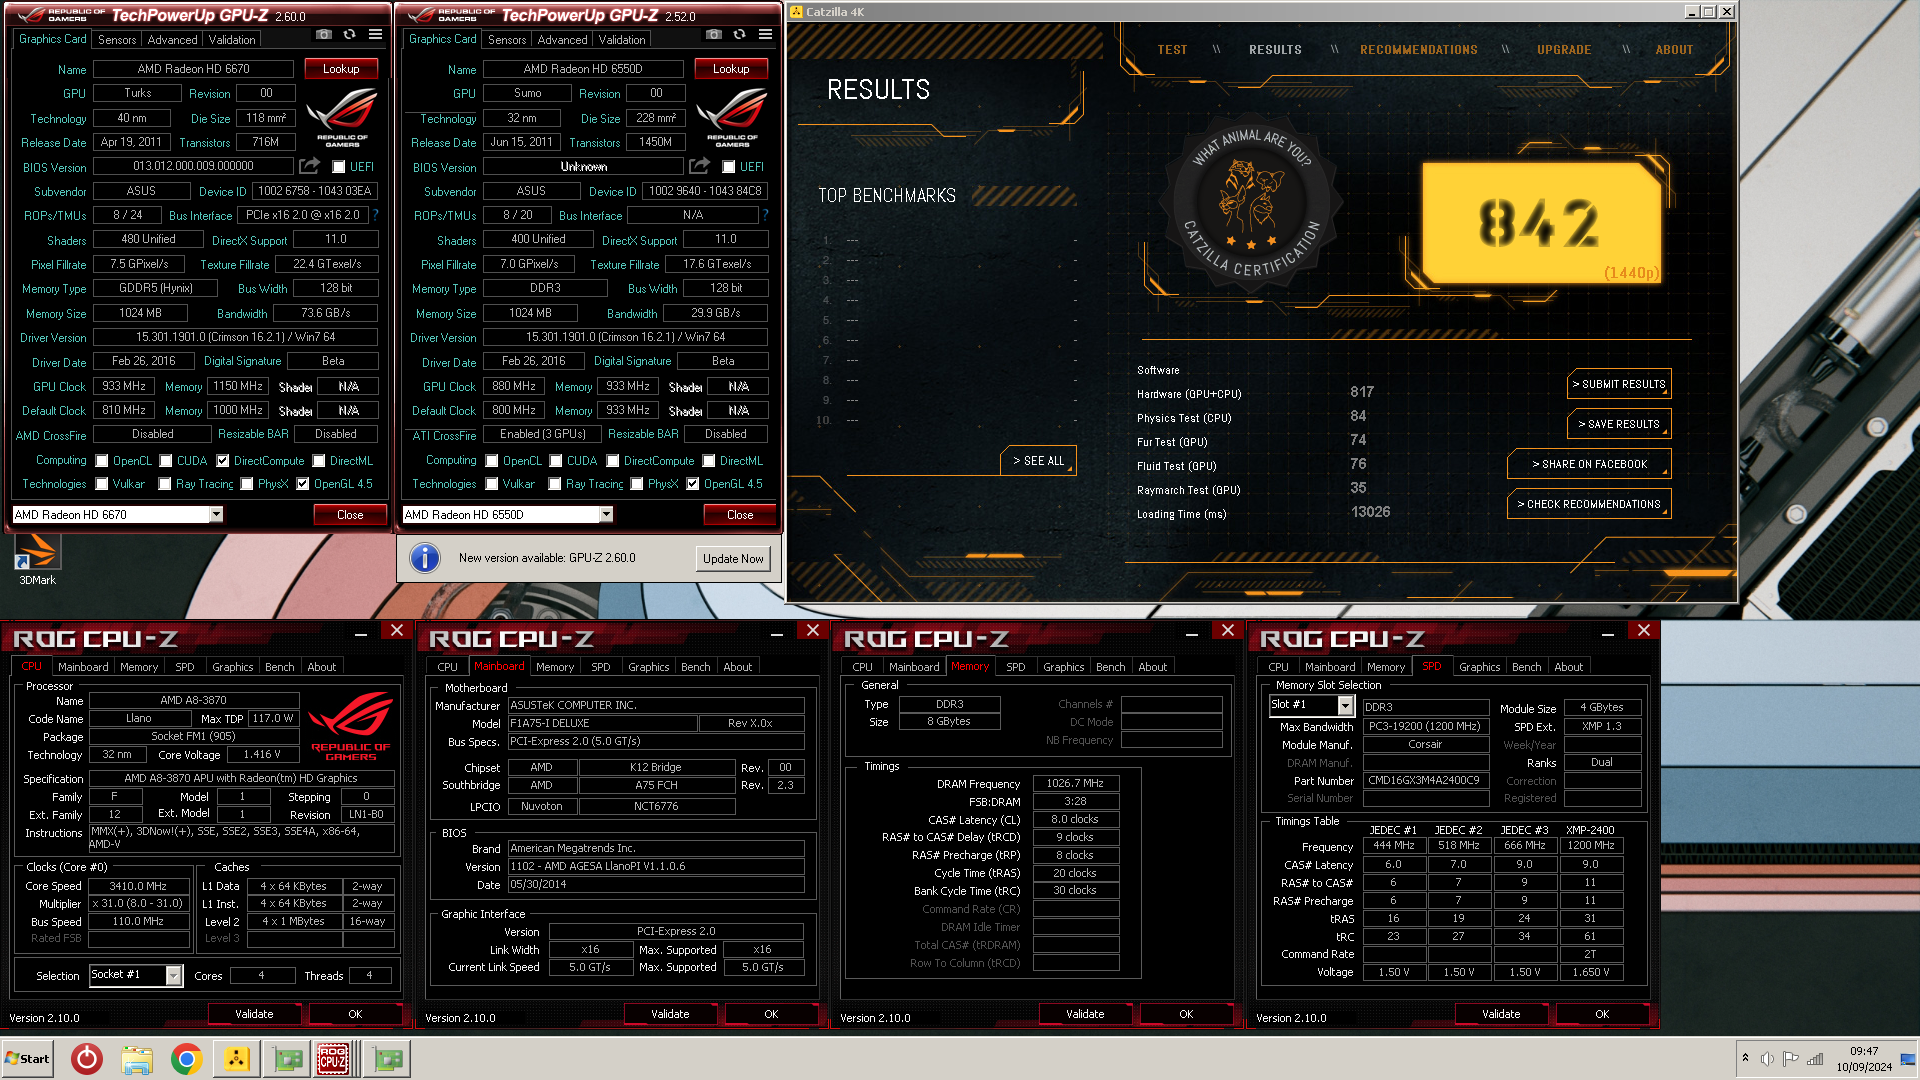Uncheck DirectCompute in HD 6670 window
The height and width of the screenshot is (1080, 1920).
[x=222, y=461]
